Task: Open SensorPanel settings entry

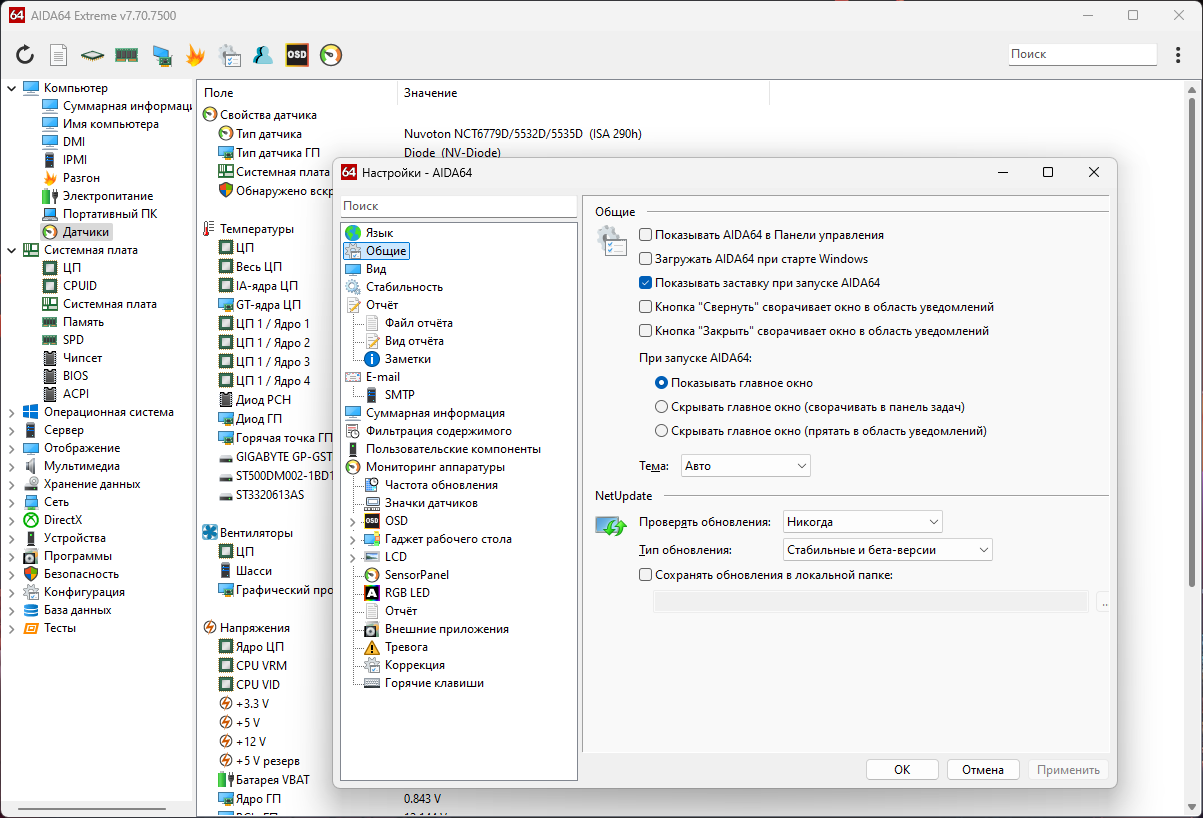Action: click(x=416, y=575)
